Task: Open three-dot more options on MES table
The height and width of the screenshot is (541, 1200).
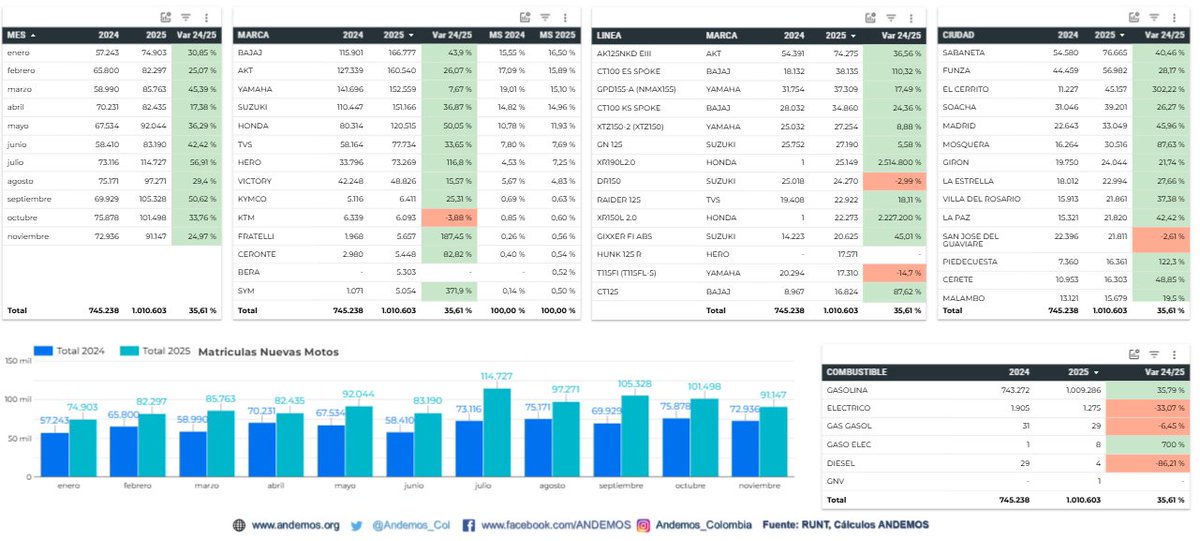Action: 206,17
